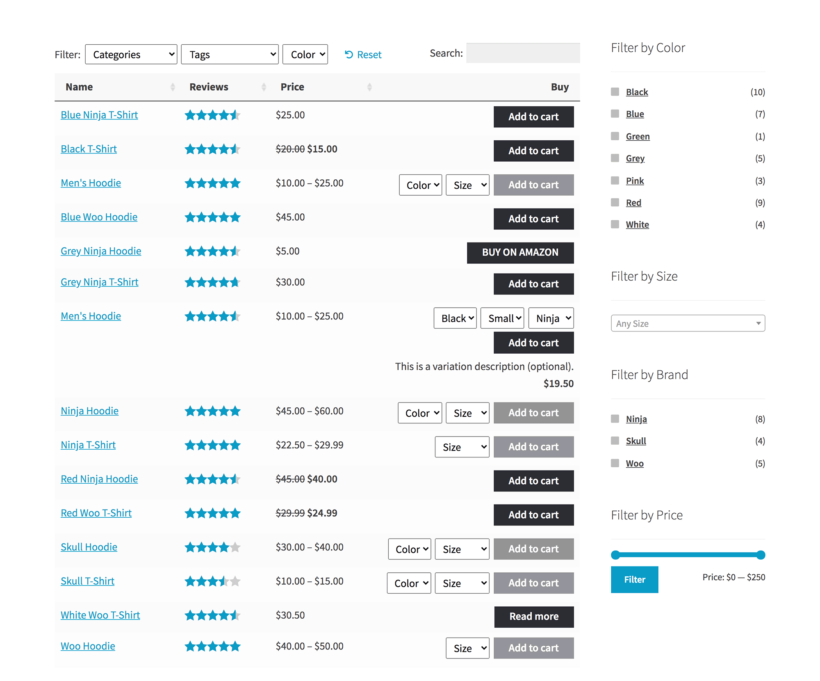820x681 pixels.
Task: Open the Tags filter dropdown
Action: 229,54
